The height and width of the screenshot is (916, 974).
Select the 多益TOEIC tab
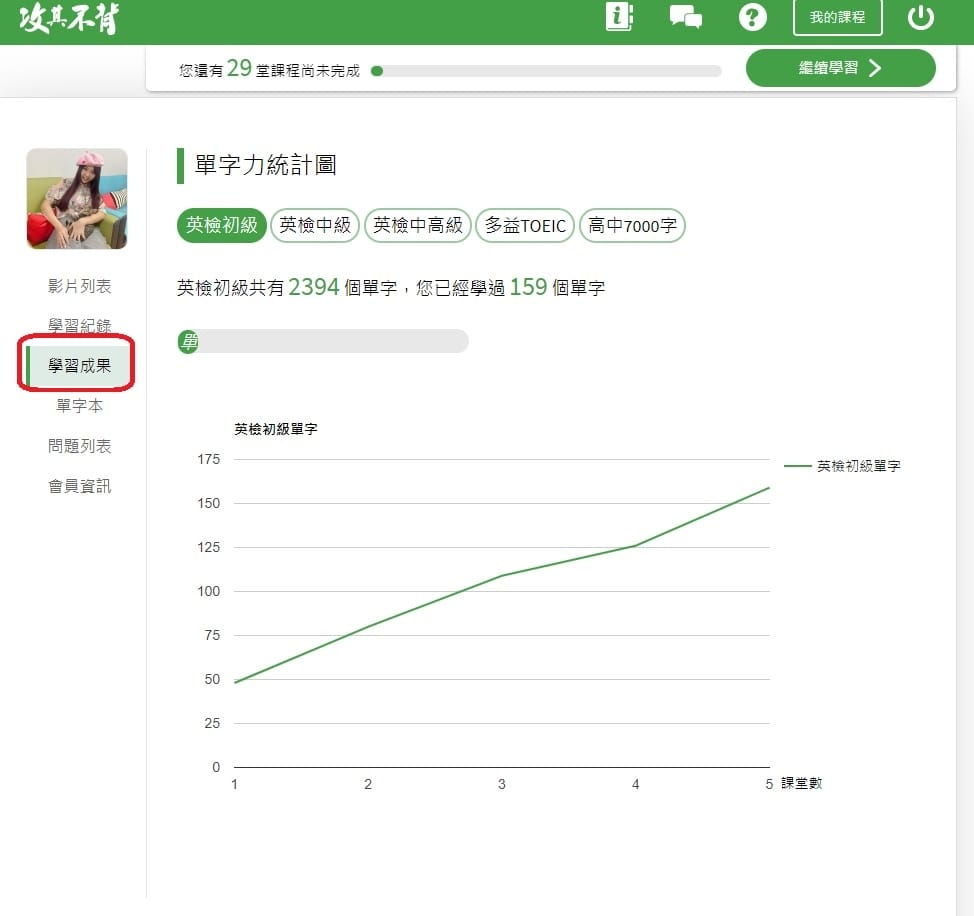coord(525,225)
